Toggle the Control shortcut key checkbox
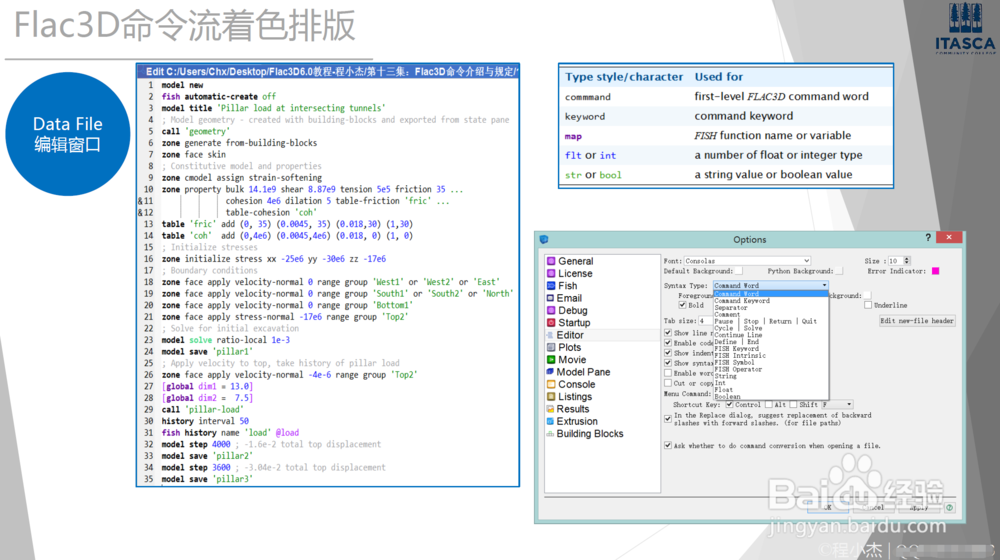This screenshot has width=1000, height=560. pos(729,404)
